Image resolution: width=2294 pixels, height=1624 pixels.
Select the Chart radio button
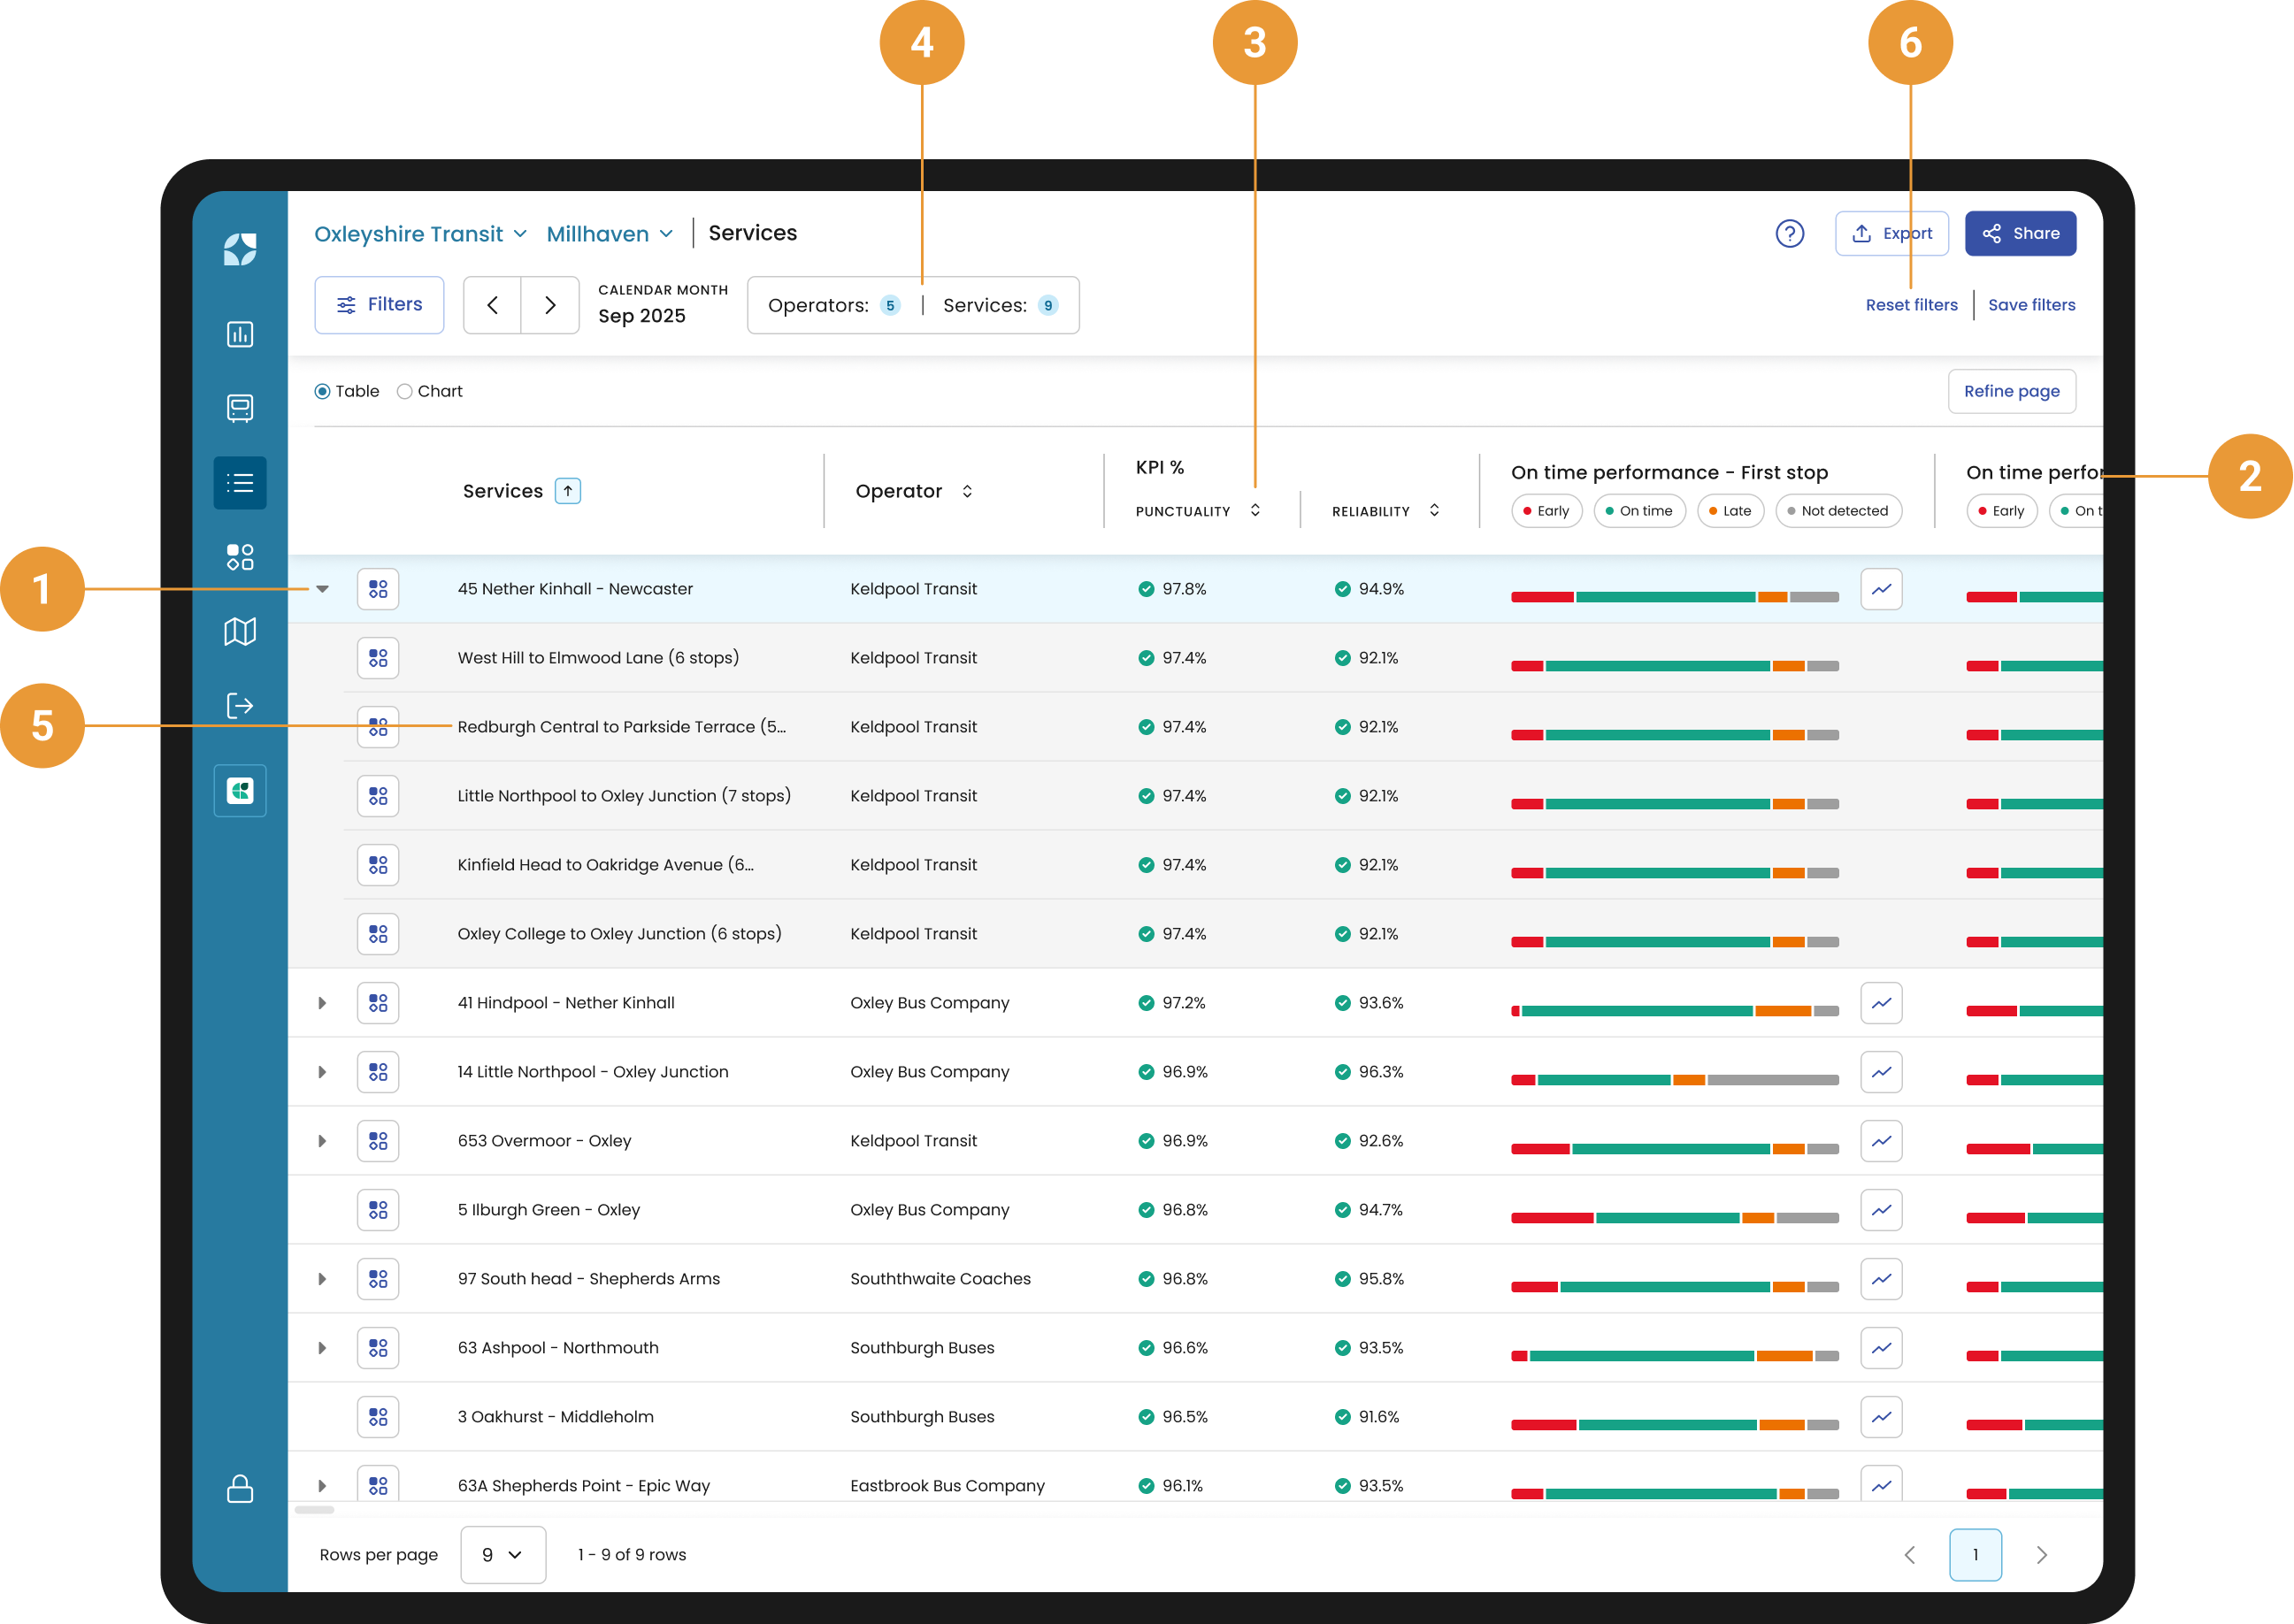405,391
